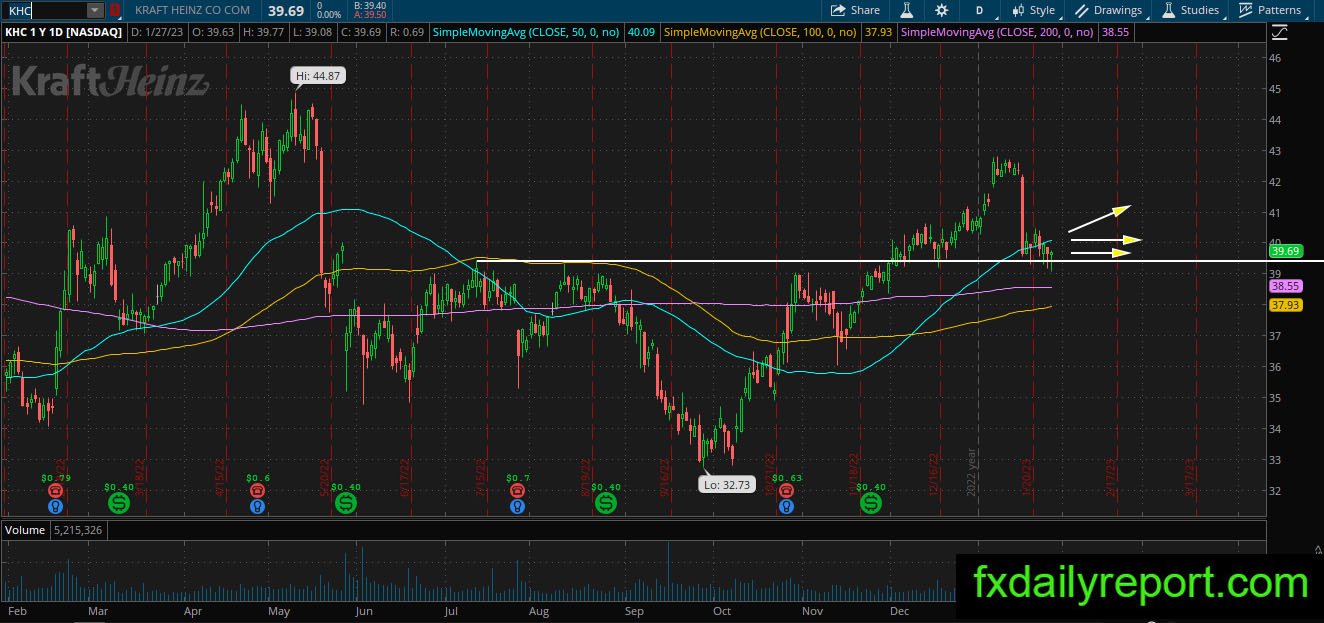
Task: Click the Volume panel label
Action: point(26,530)
